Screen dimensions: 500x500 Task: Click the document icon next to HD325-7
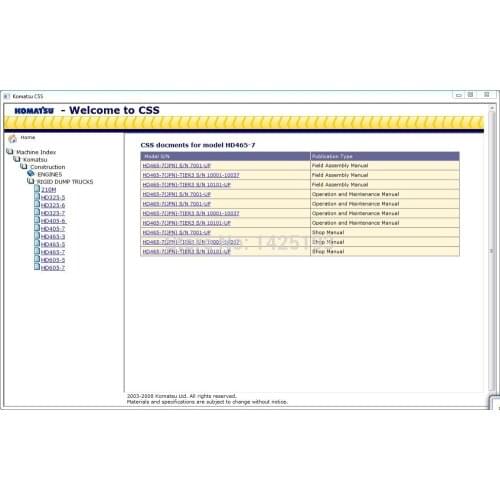point(37,212)
